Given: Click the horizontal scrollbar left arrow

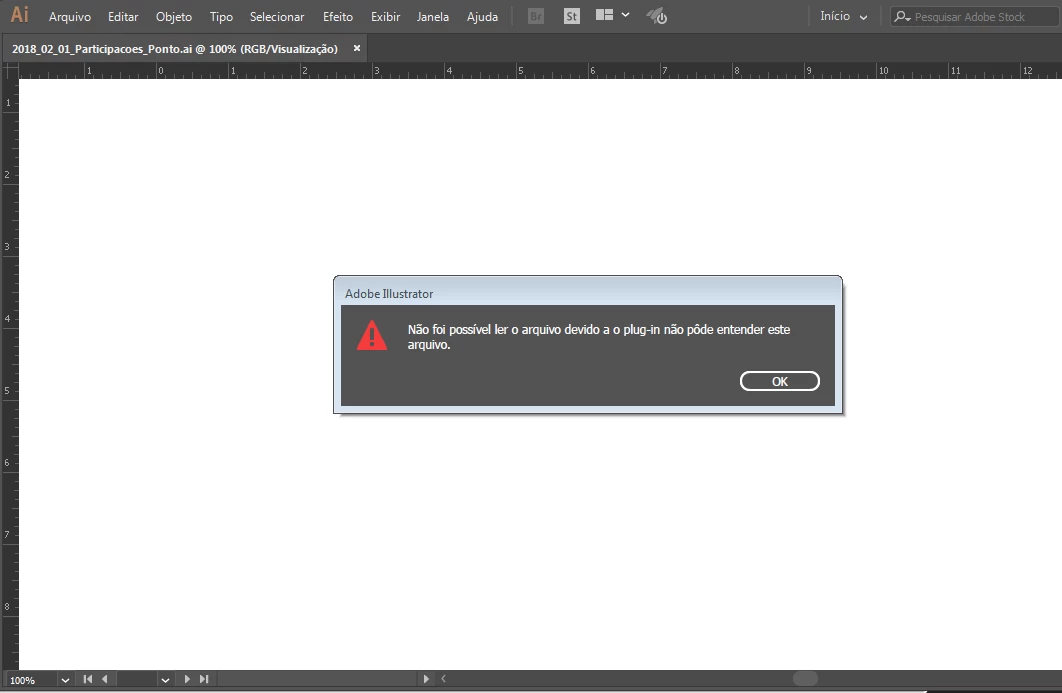Looking at the screenshot, I should [x=444, y=678].
